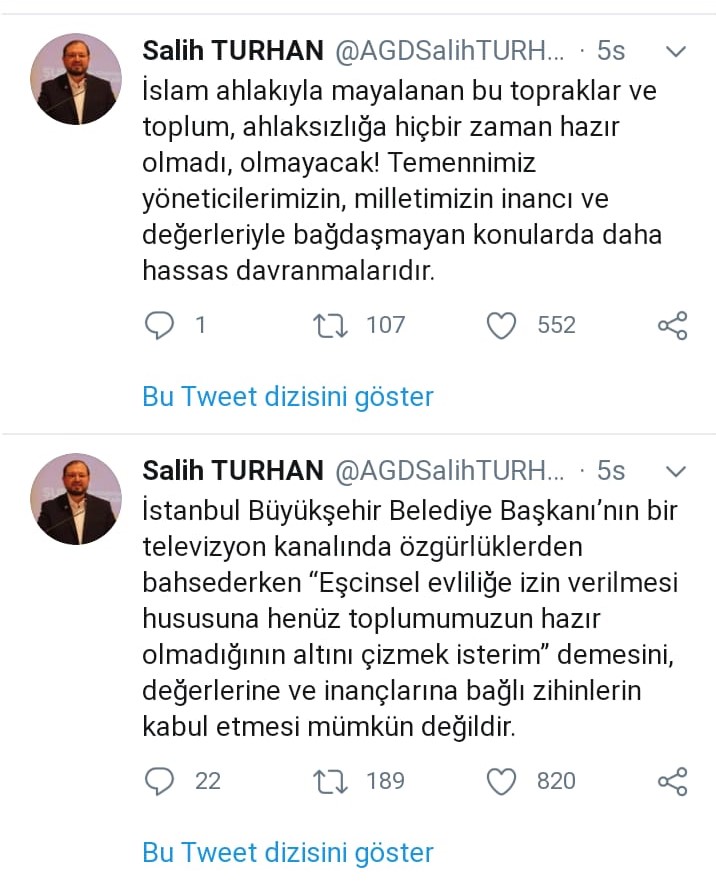This screenshot has height=881, width=716.
Task: Share the first tweet via share icon
Action: click(x=672, y=325)
